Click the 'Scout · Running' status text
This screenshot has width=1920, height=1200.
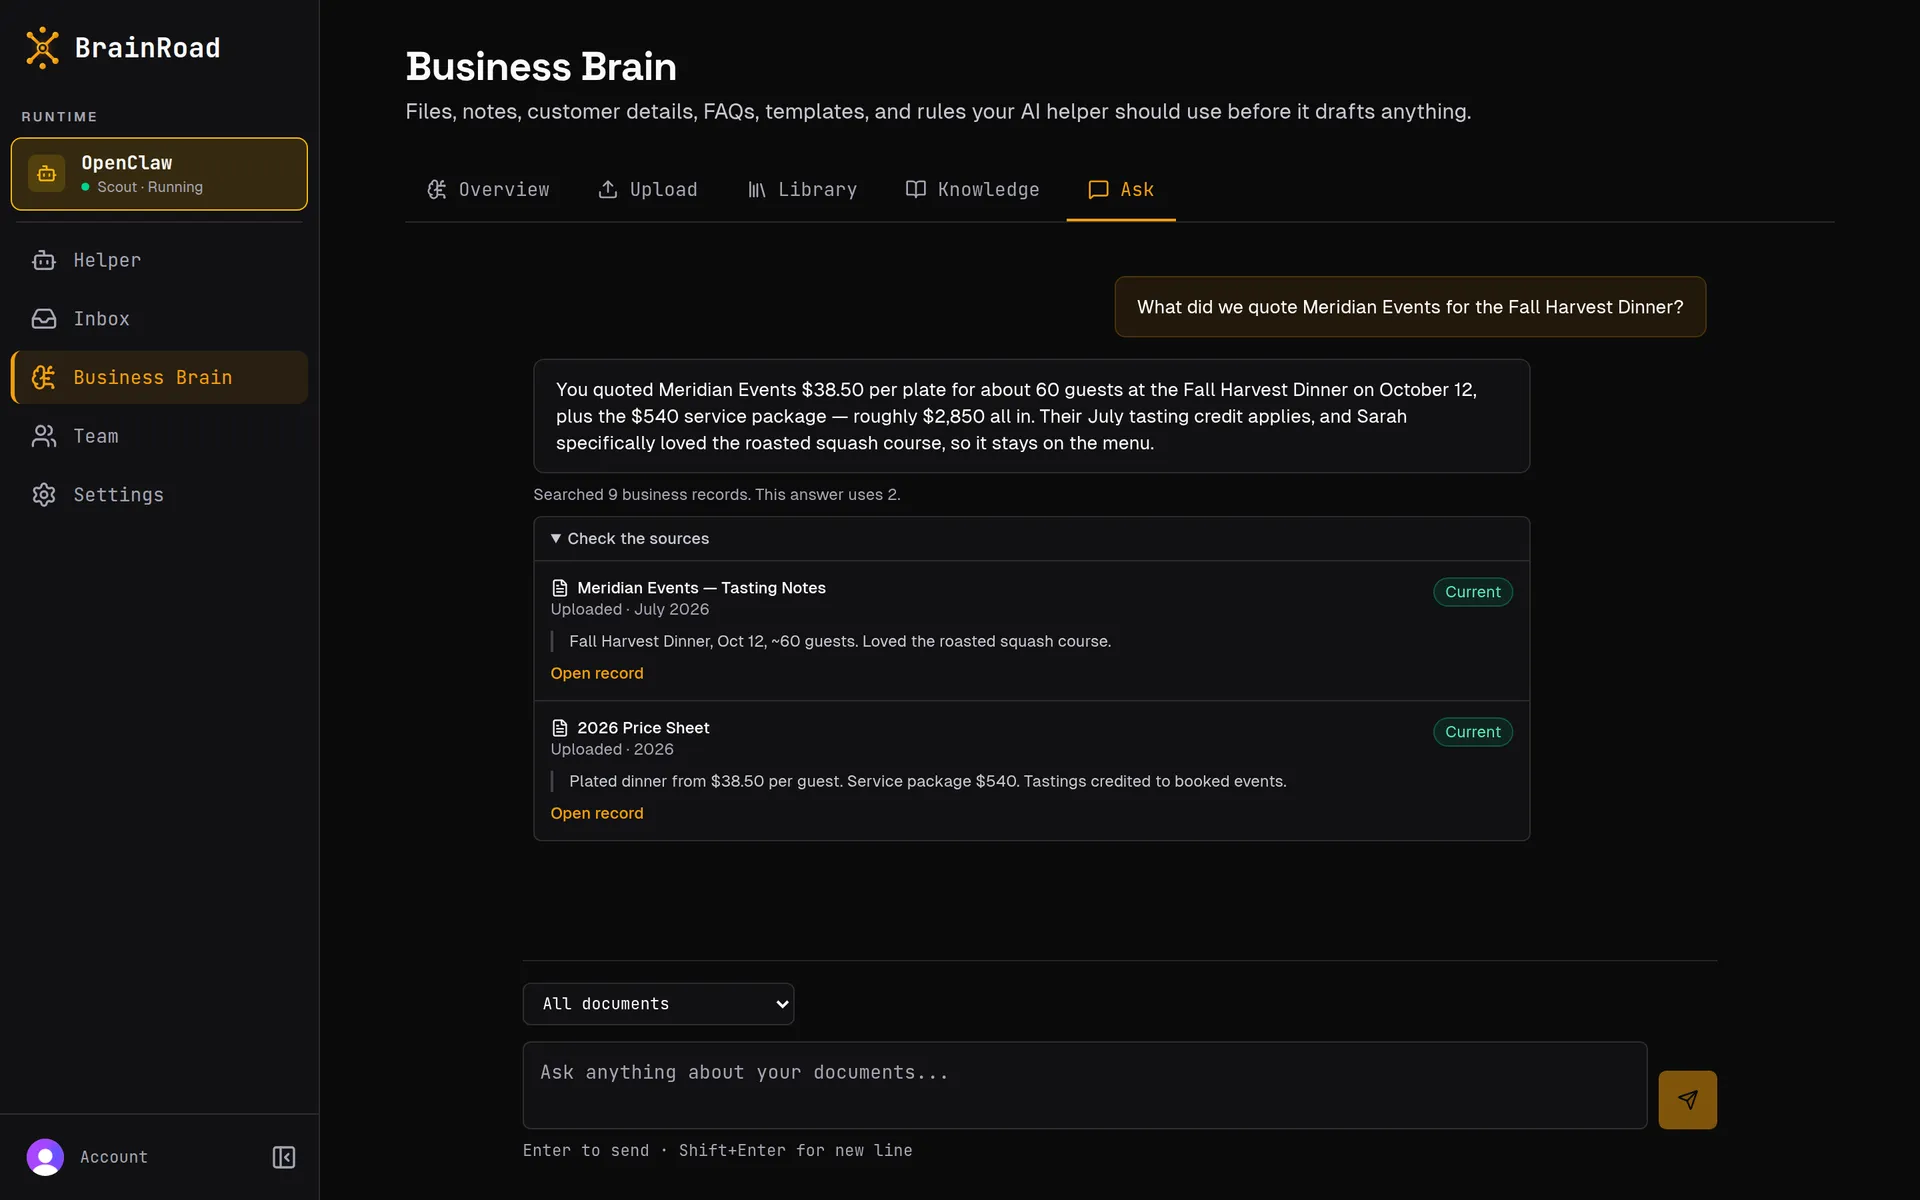click(x=150, y=187)
